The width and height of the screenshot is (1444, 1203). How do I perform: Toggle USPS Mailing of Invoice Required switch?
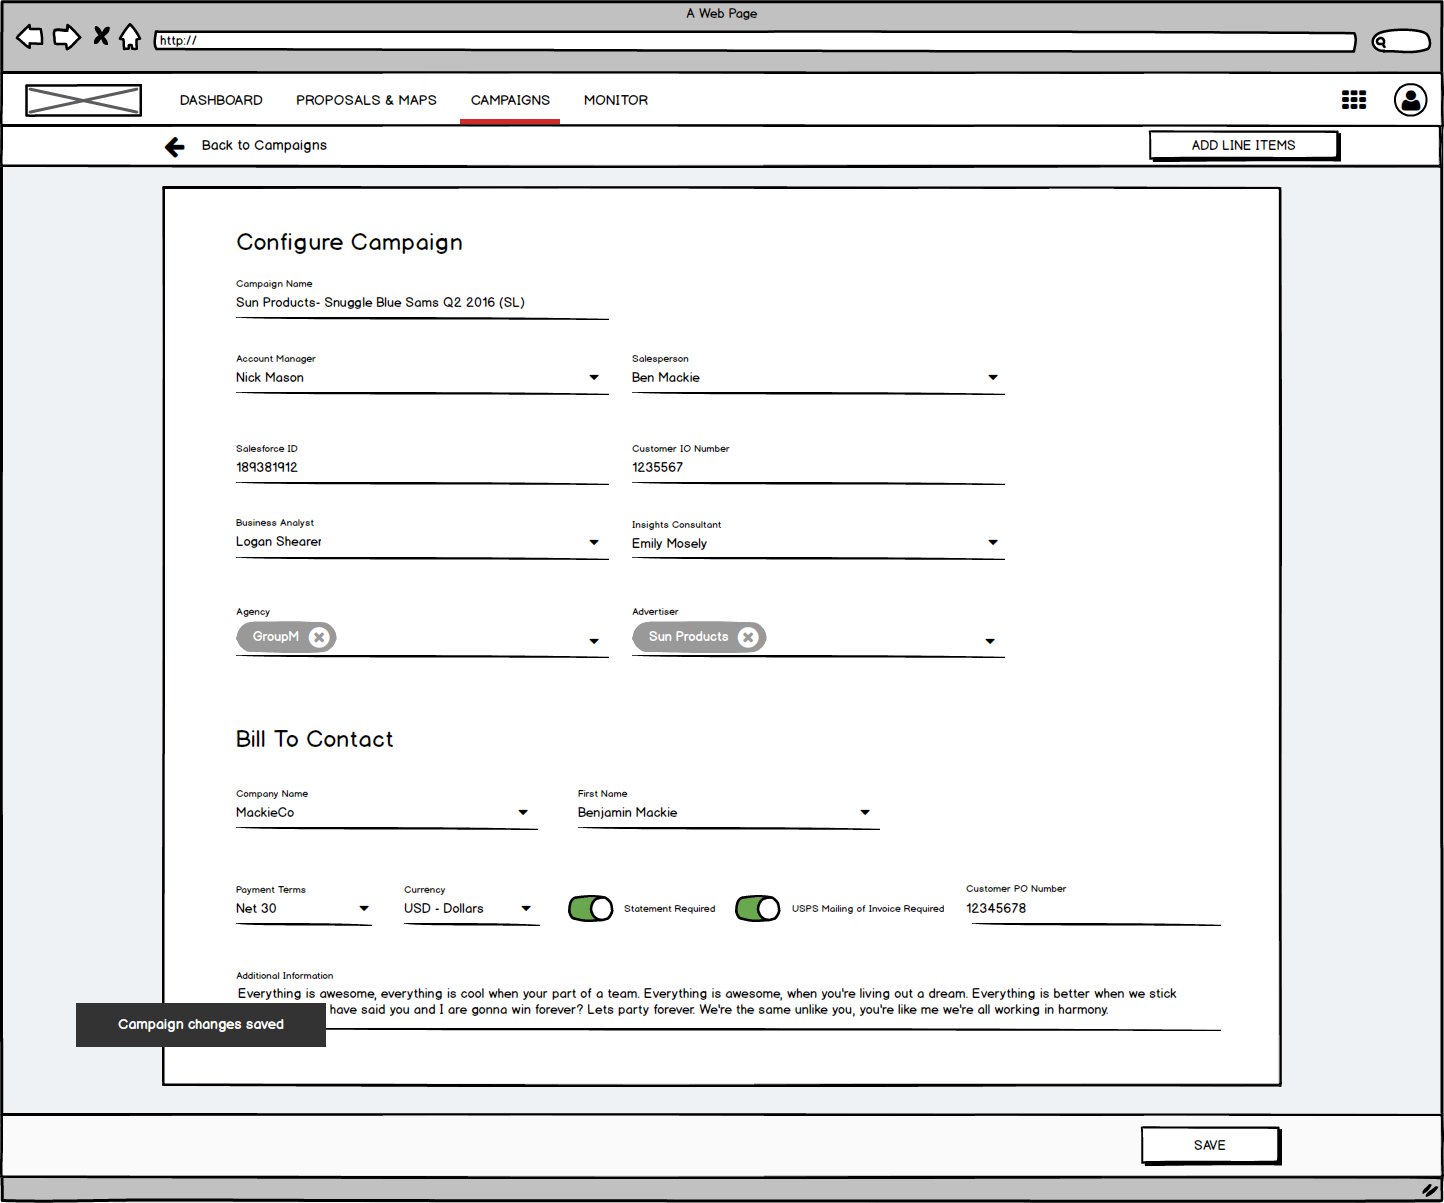tap(757, 908)
